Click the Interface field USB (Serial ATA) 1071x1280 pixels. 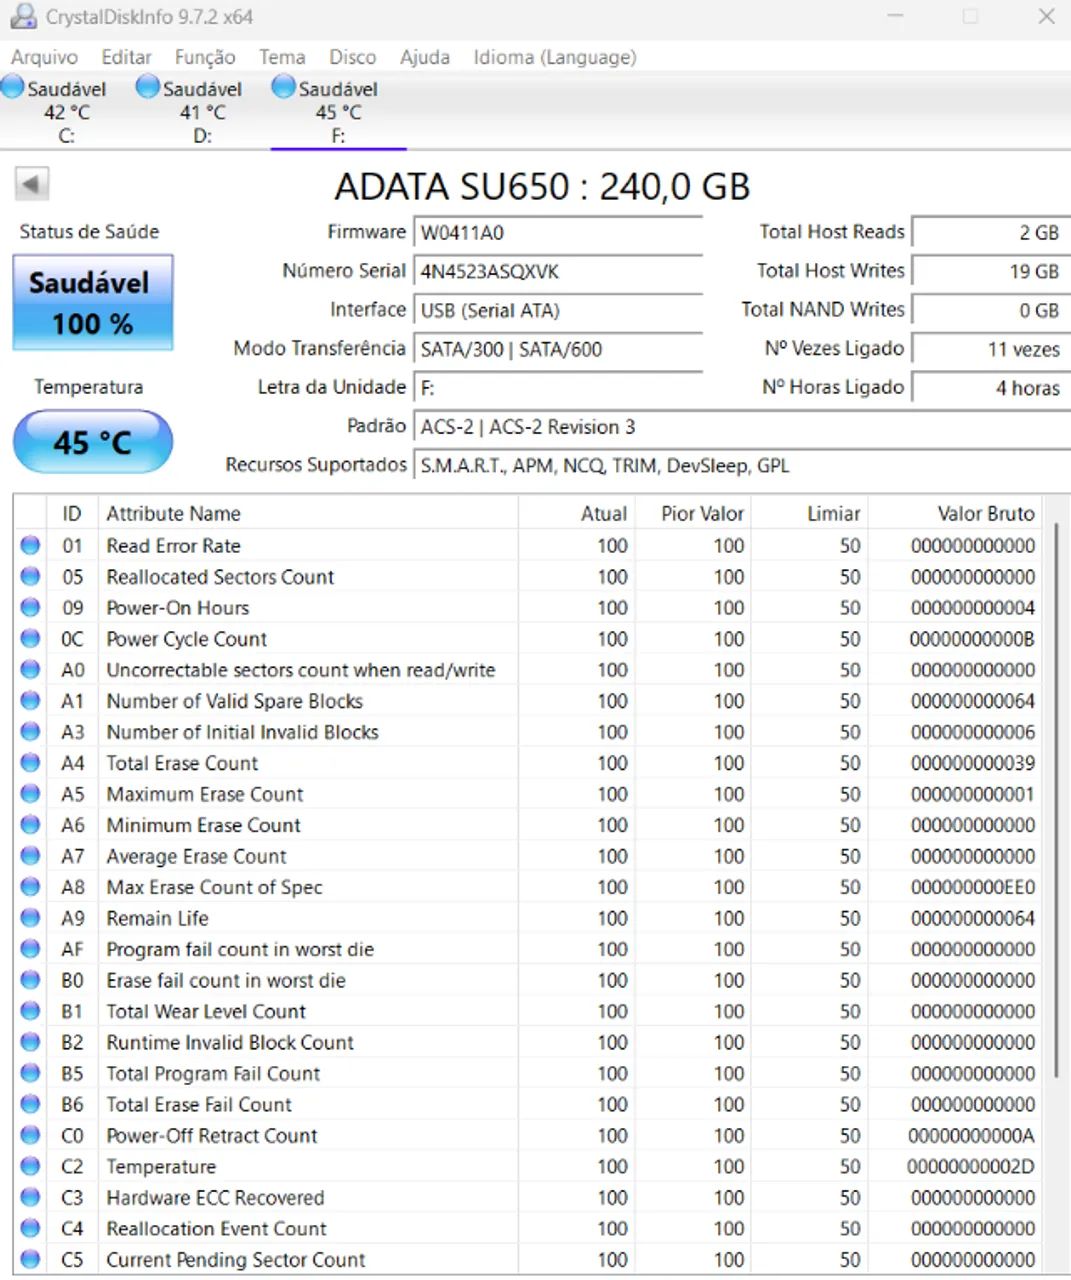[x=558, y=310]
